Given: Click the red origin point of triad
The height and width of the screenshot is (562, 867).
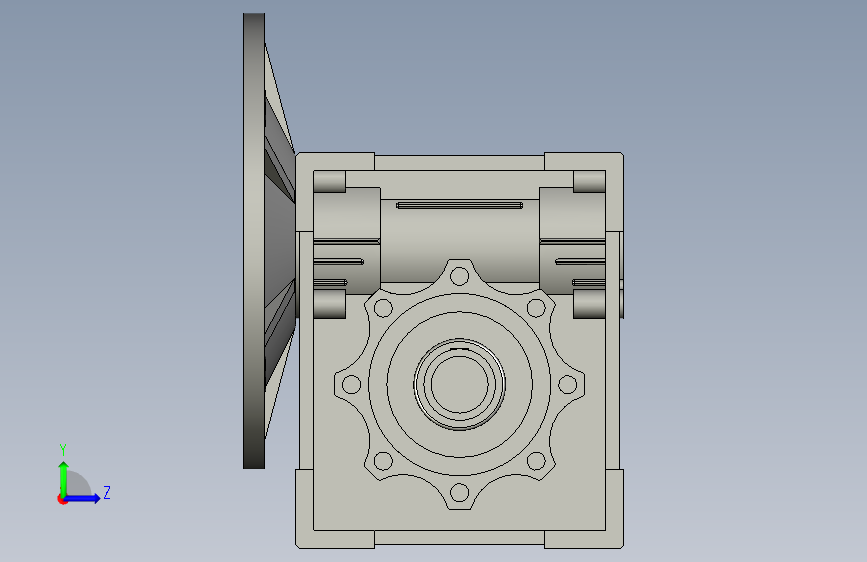Looking at the screenshot, I should click(62, 499).
